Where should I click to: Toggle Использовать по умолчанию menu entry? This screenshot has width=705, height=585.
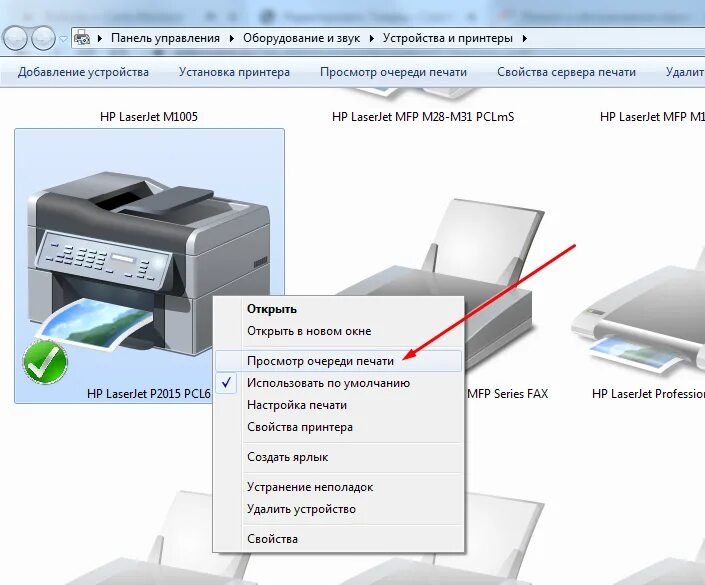point(338,383)
